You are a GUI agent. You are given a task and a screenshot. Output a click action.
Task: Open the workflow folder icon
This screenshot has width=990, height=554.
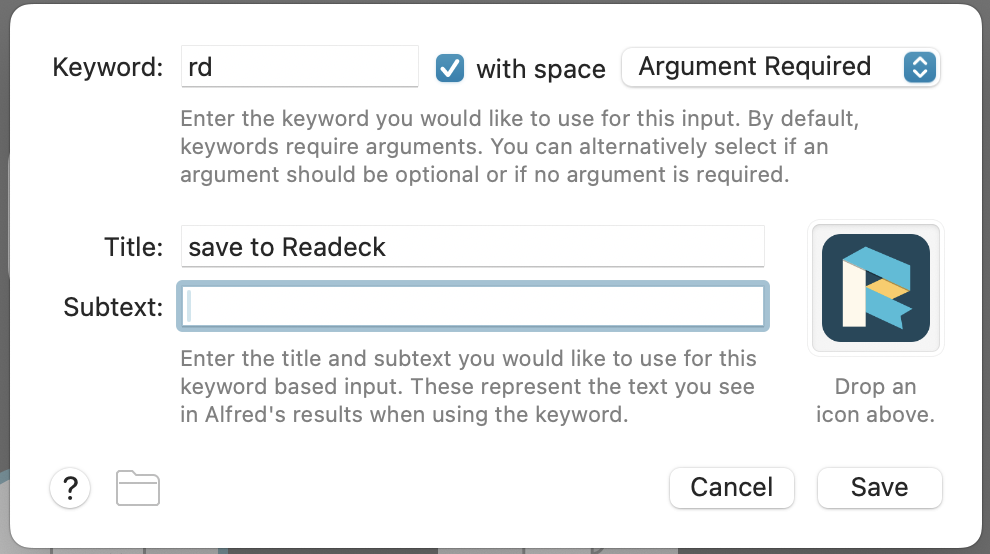tap(138, 488)
